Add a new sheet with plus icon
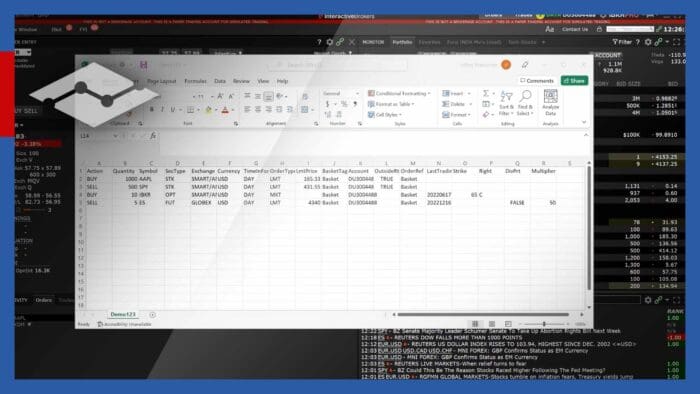 coord(153,315)
